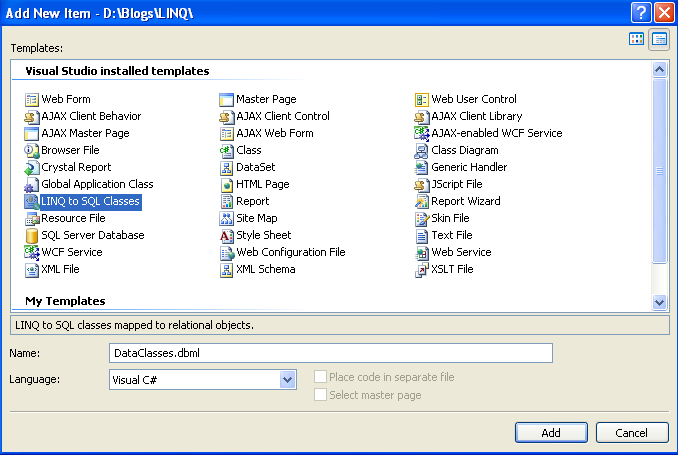Click the Visual C# language combo box
Image resolution: width=679 pixels, height=455 pixels.
point(203,380)
